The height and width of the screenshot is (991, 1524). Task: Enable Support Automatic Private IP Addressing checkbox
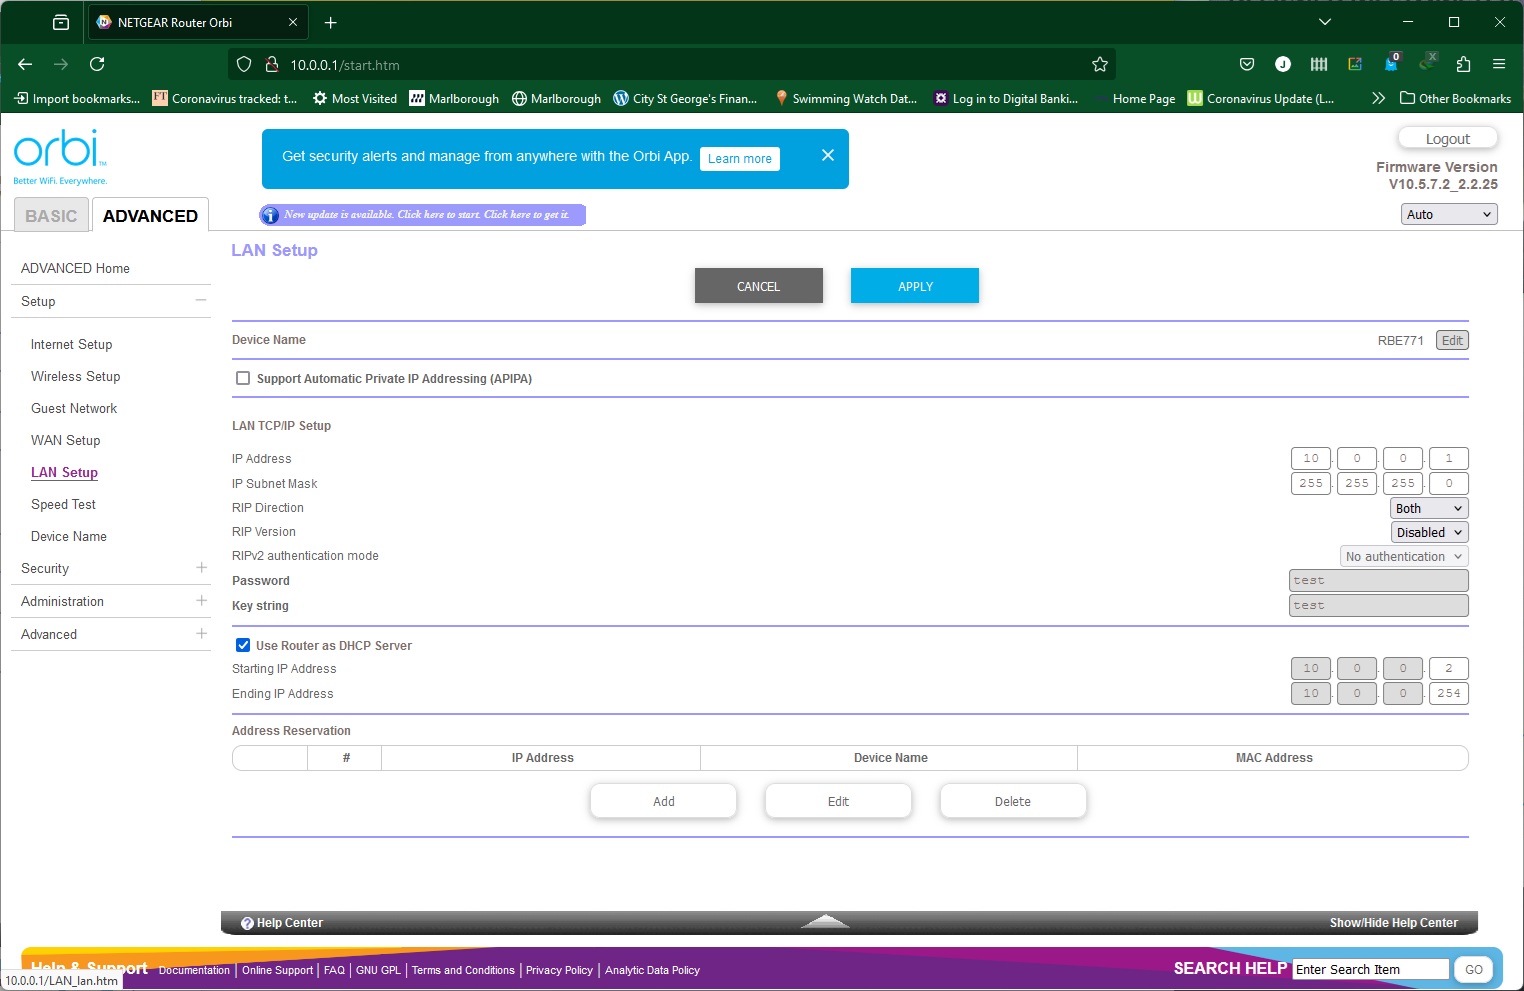coord(243,378)
